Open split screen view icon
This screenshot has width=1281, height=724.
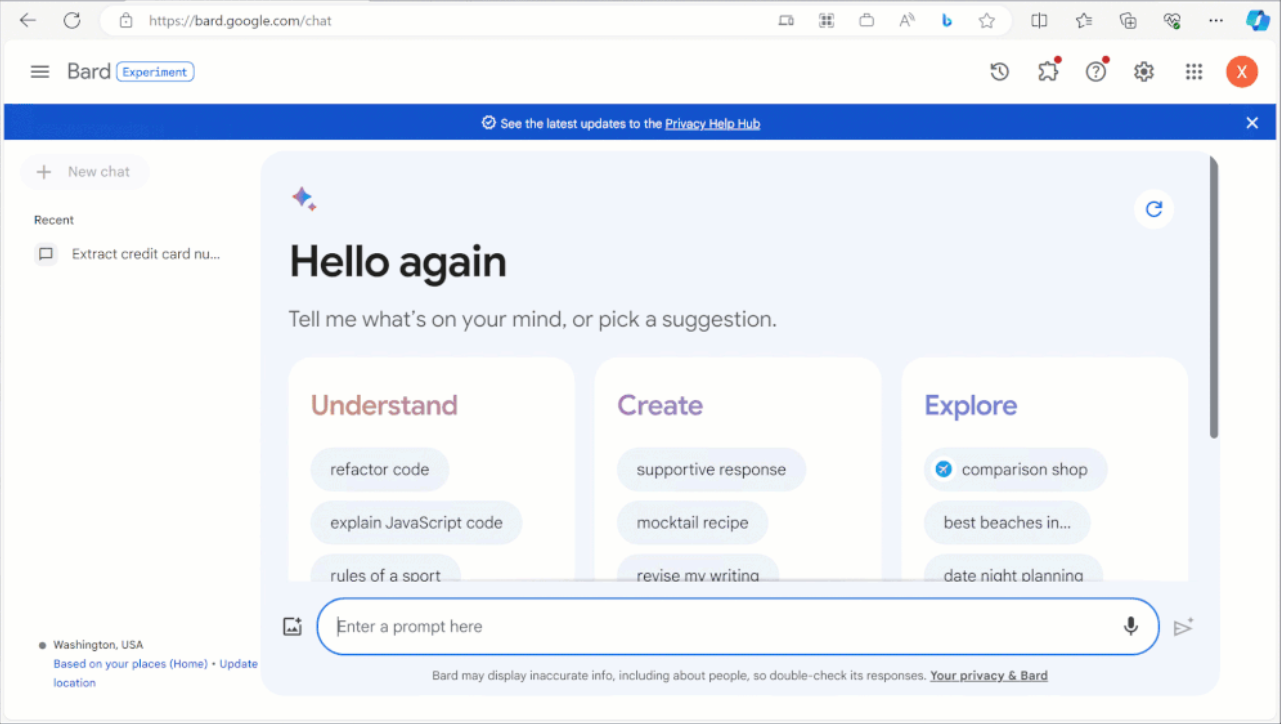(x=1039, y=20)
